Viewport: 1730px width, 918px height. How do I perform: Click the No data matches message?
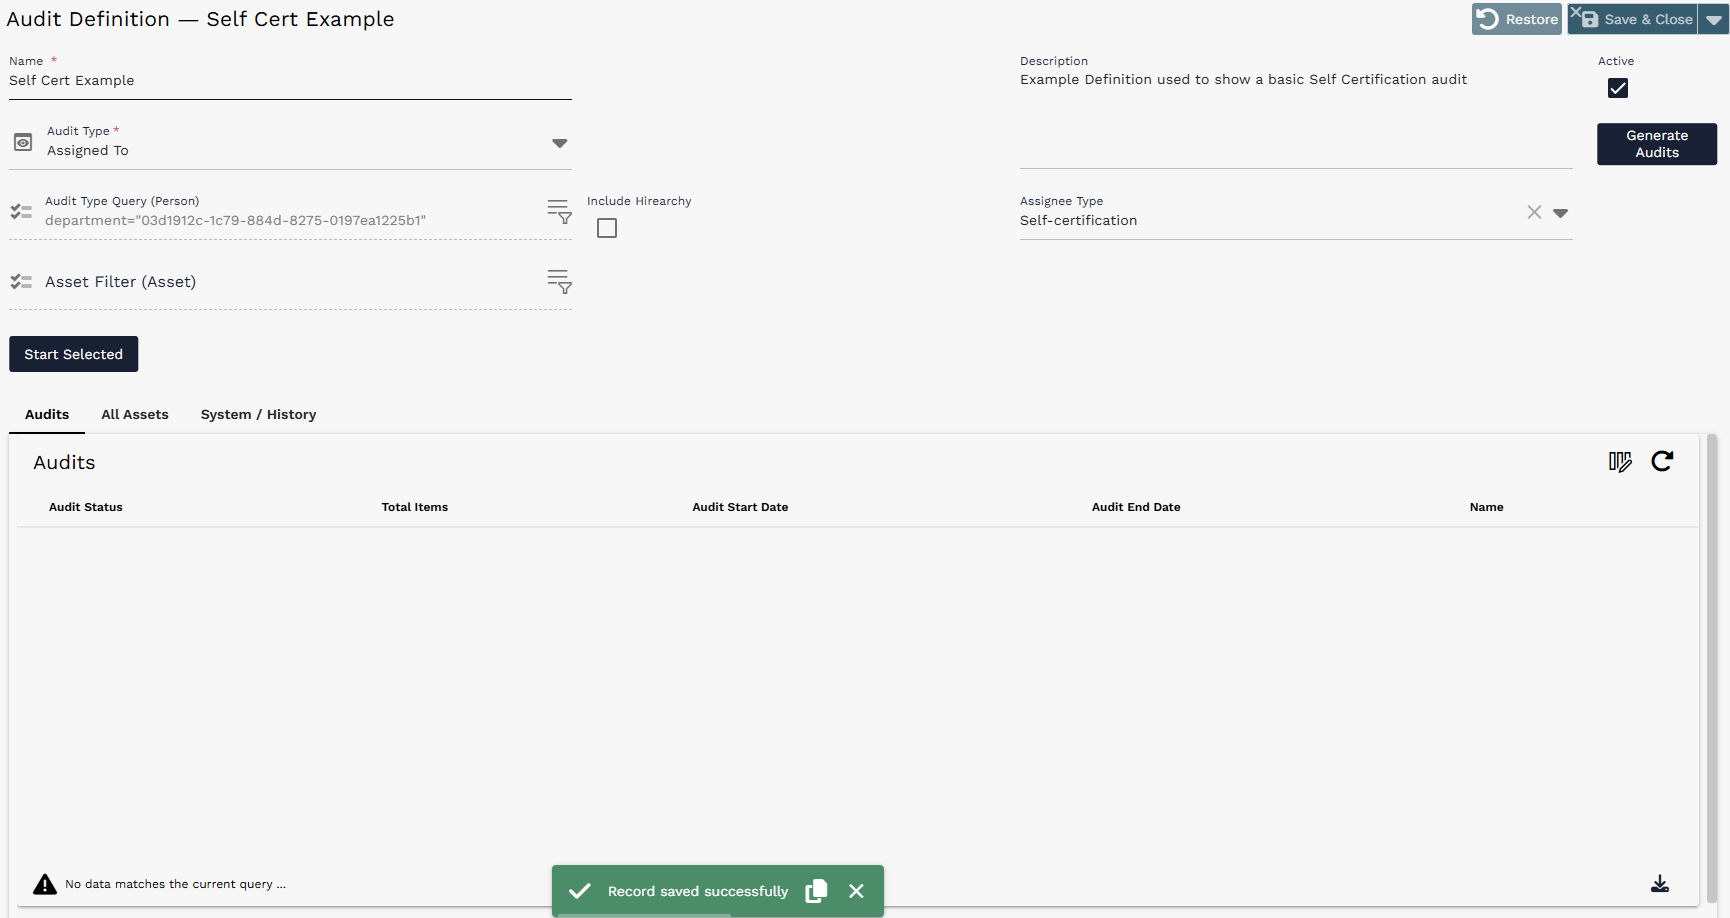tap(175, 884)
